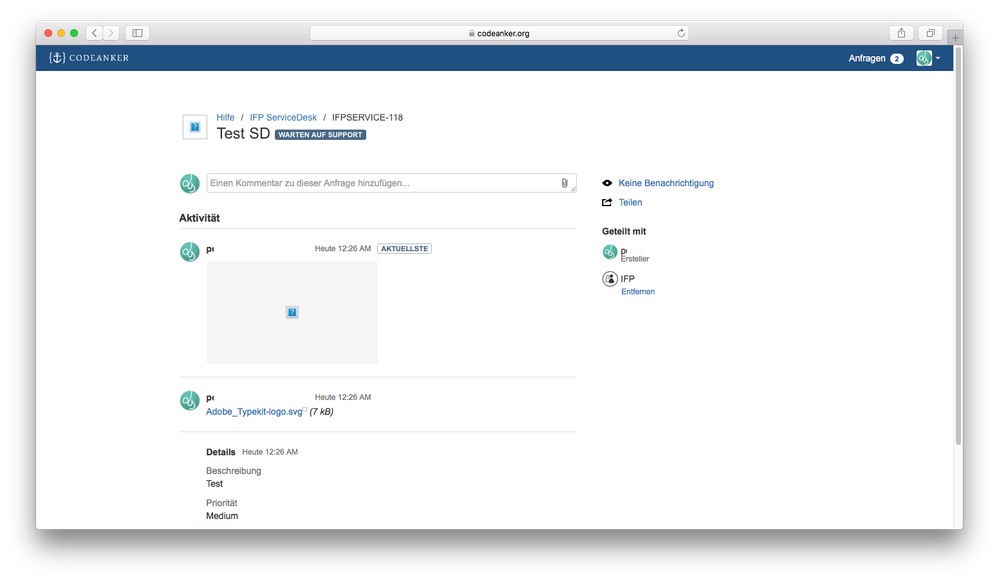This screenshot has width=999, height=581.
Task: Open the broken image attachment thumbnail
Action: [x=292, y=312]
